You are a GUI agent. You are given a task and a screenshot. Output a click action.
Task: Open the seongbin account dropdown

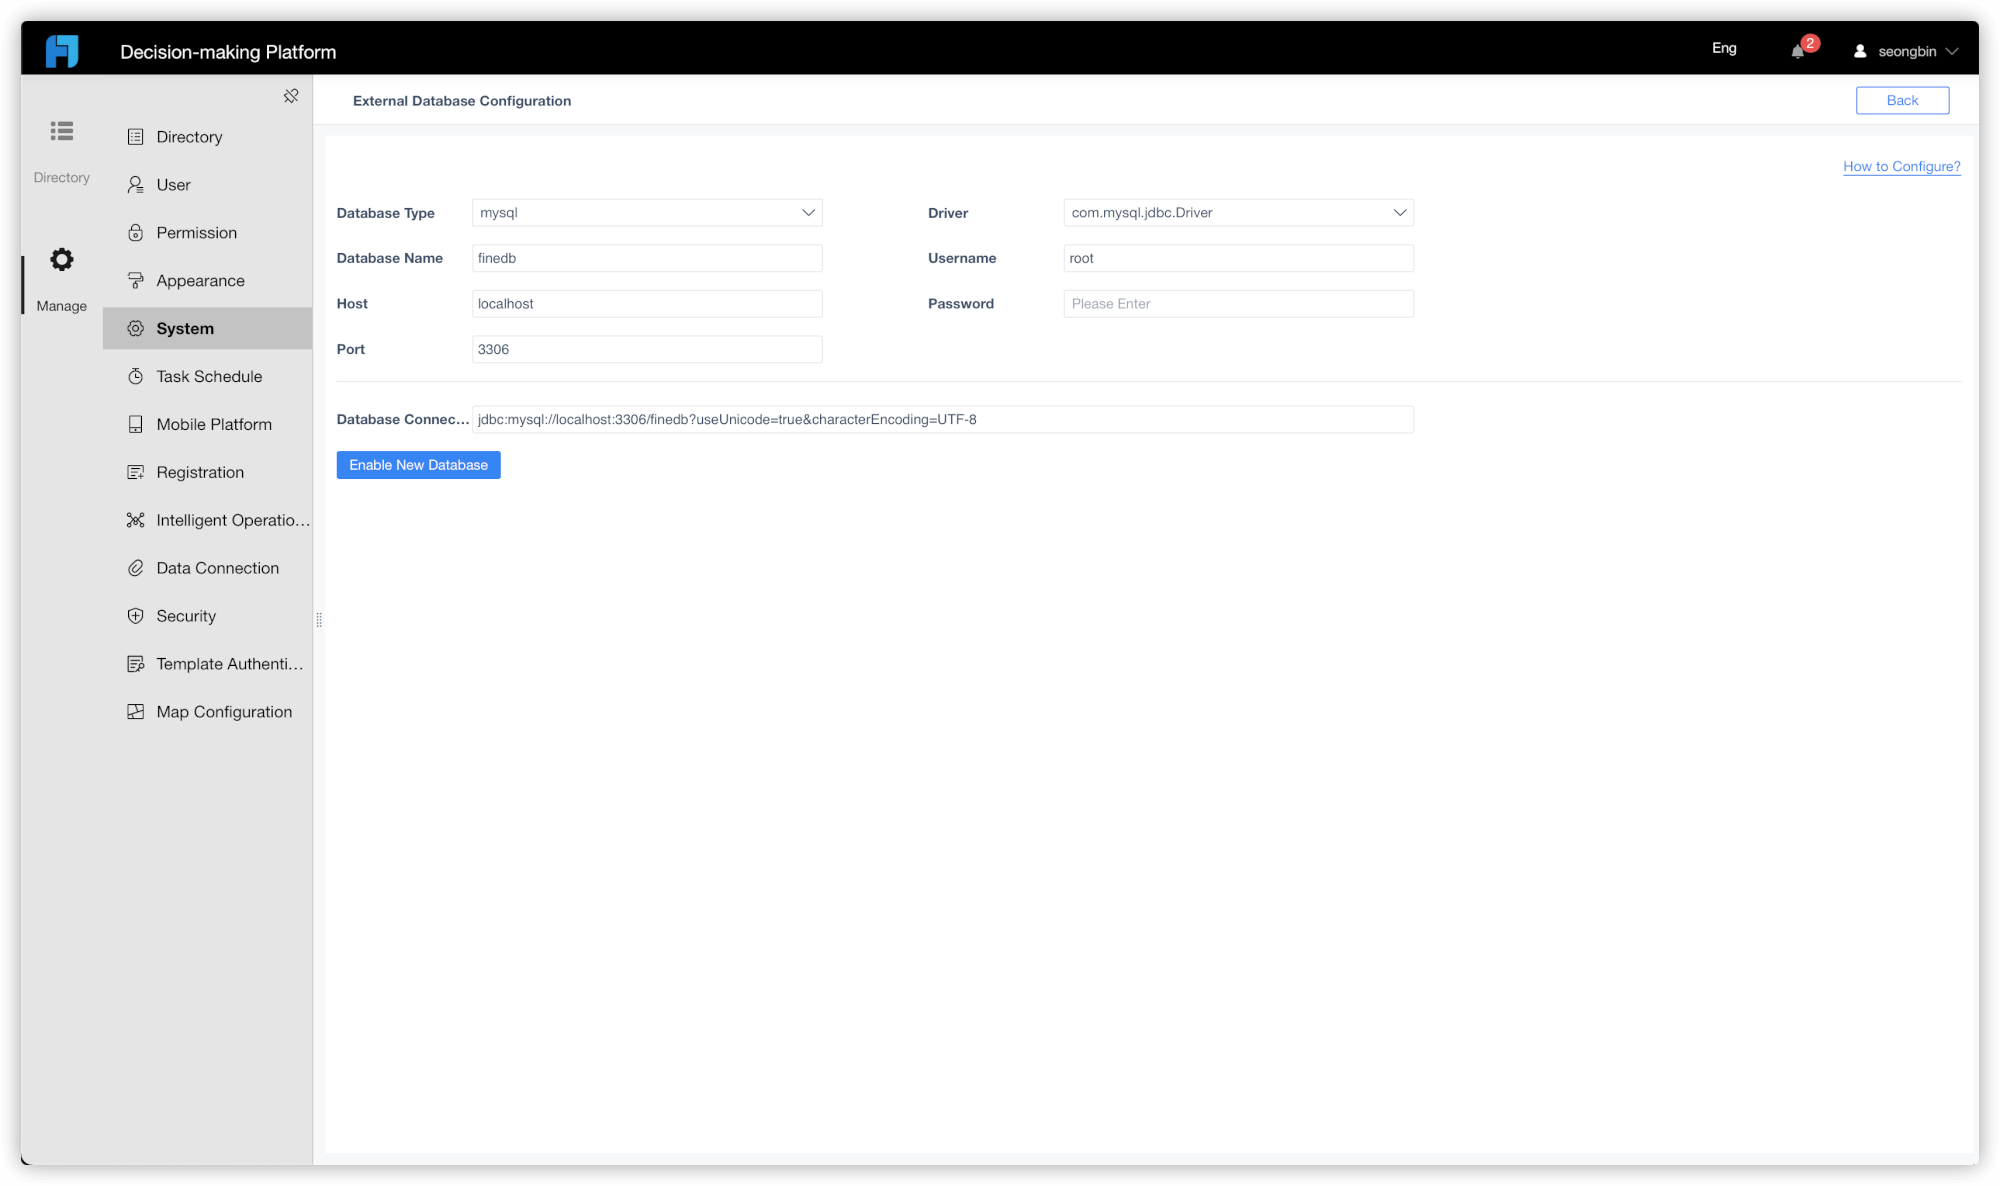1906,51
